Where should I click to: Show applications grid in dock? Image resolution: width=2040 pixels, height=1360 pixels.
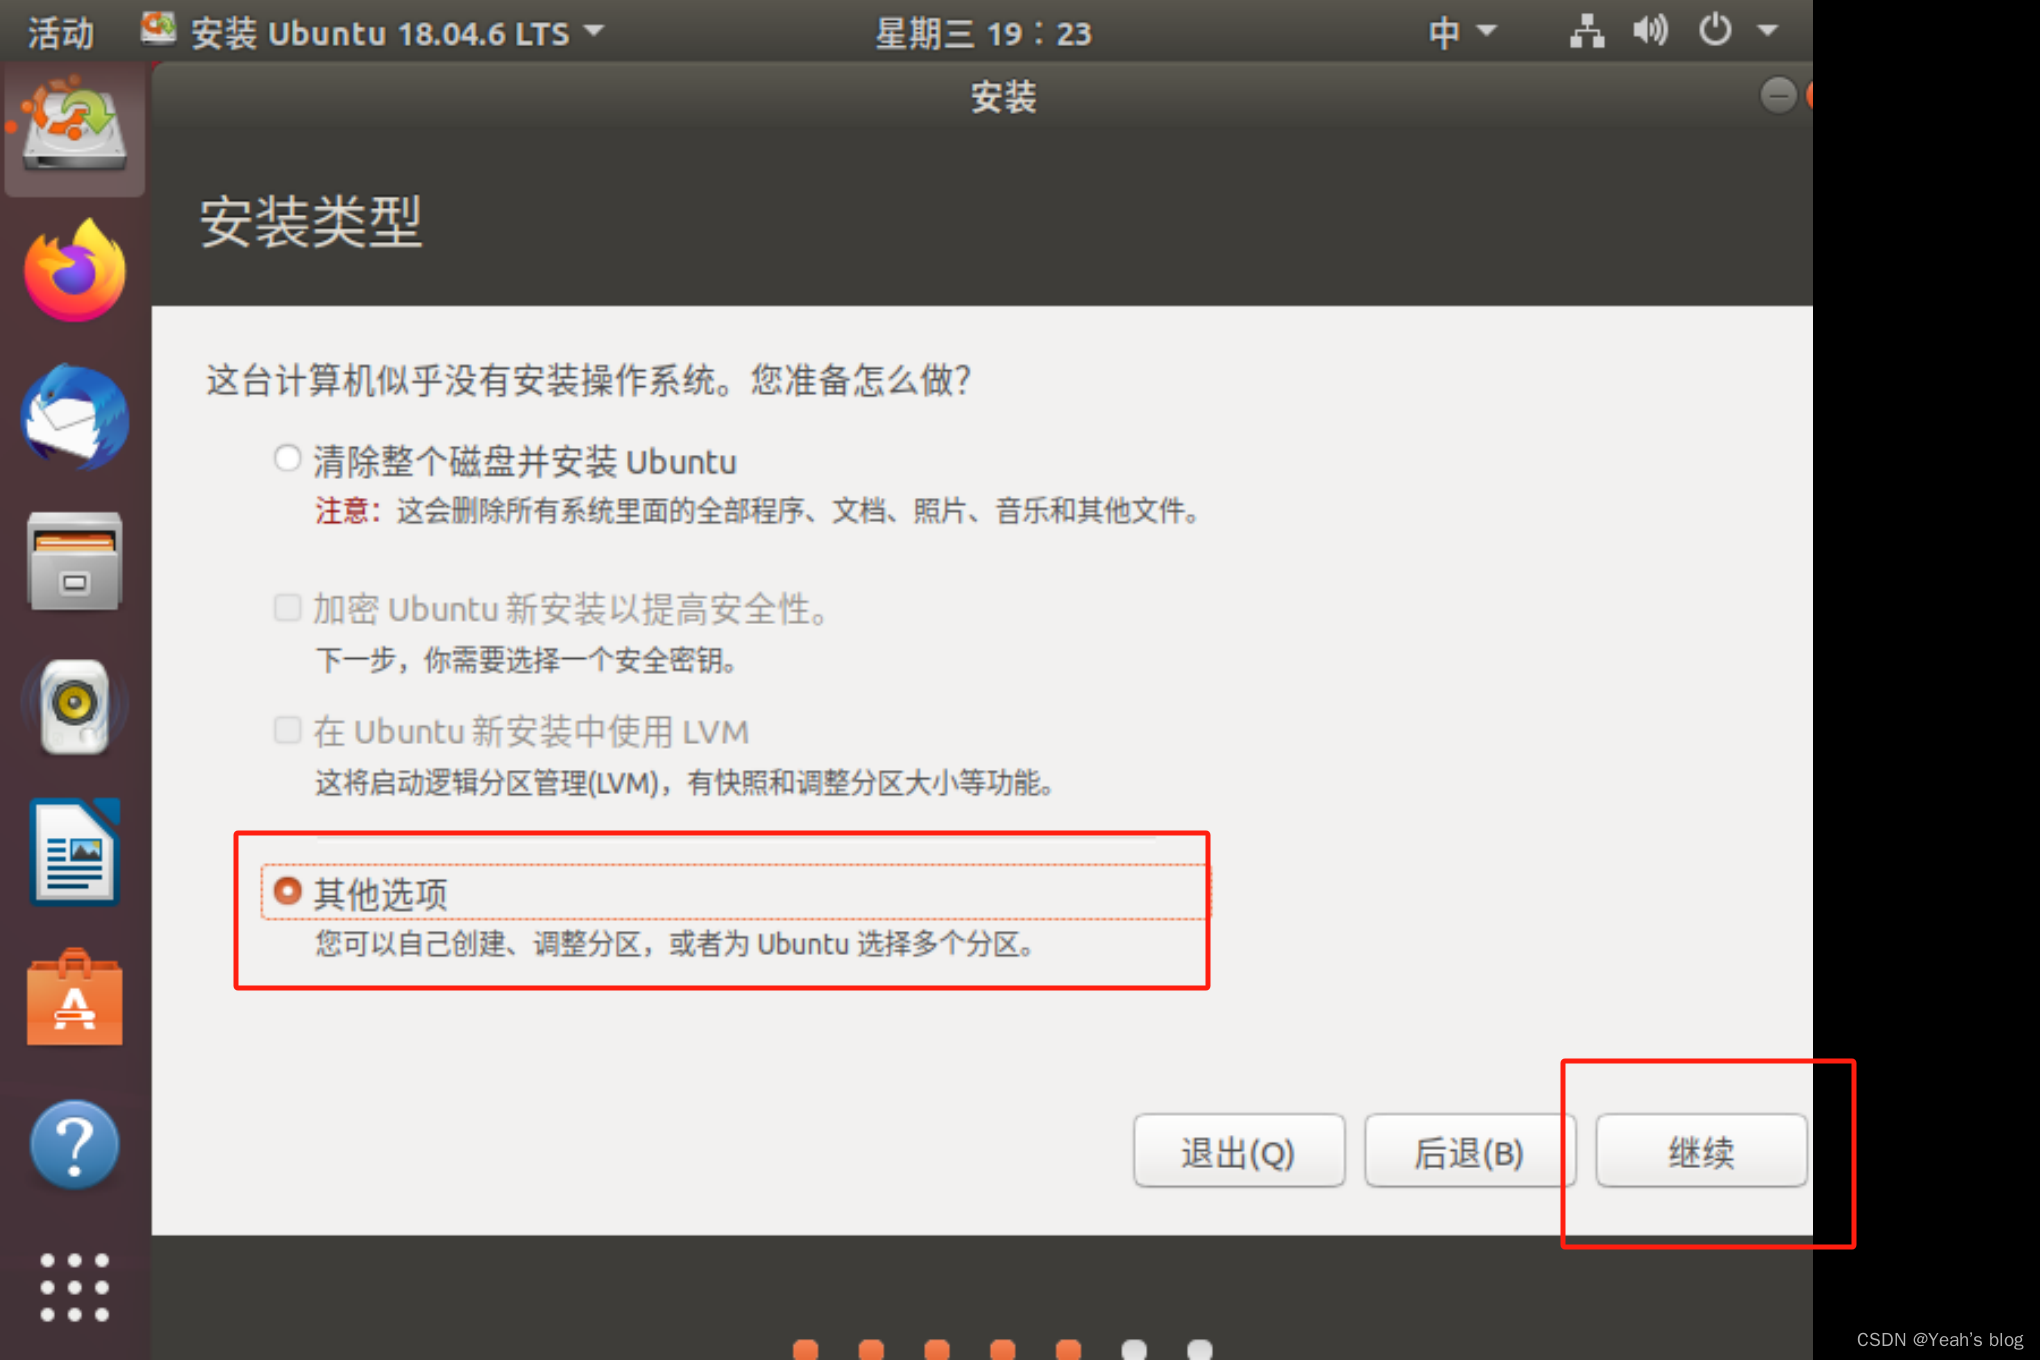point(75,1287)
